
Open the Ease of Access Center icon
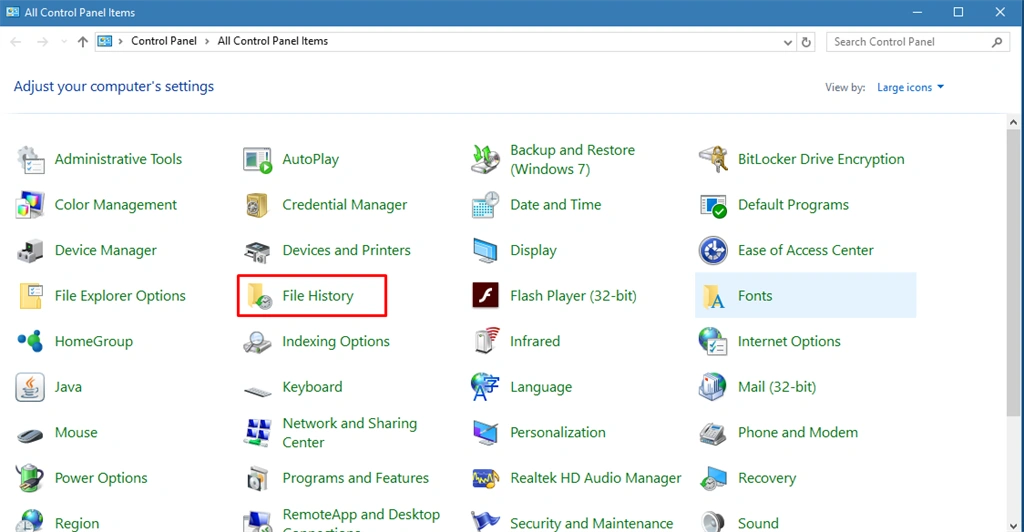(x=712, y=251)
